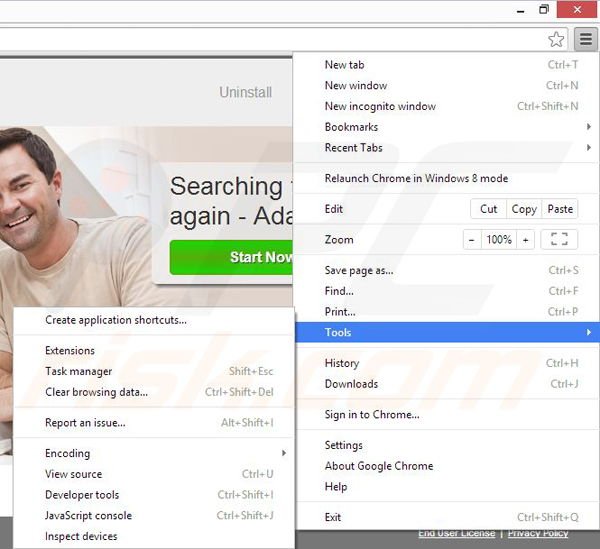Image resolution: width=600 pixels, height=549 pixels.
Task: Open the End User License link
Action: point(457,533)
